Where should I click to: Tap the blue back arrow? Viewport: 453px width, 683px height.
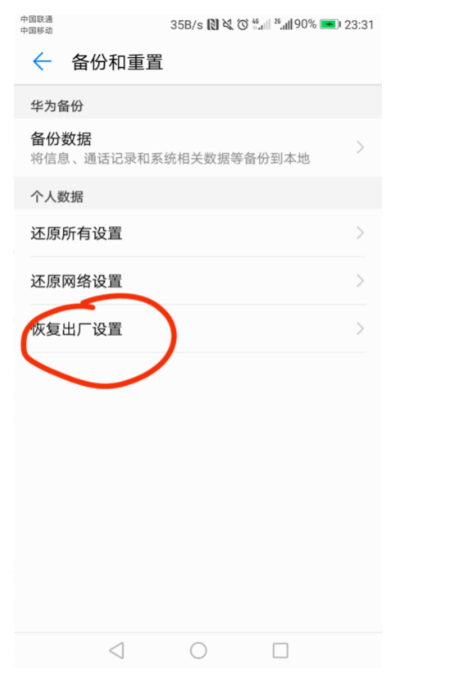point(42,61)
